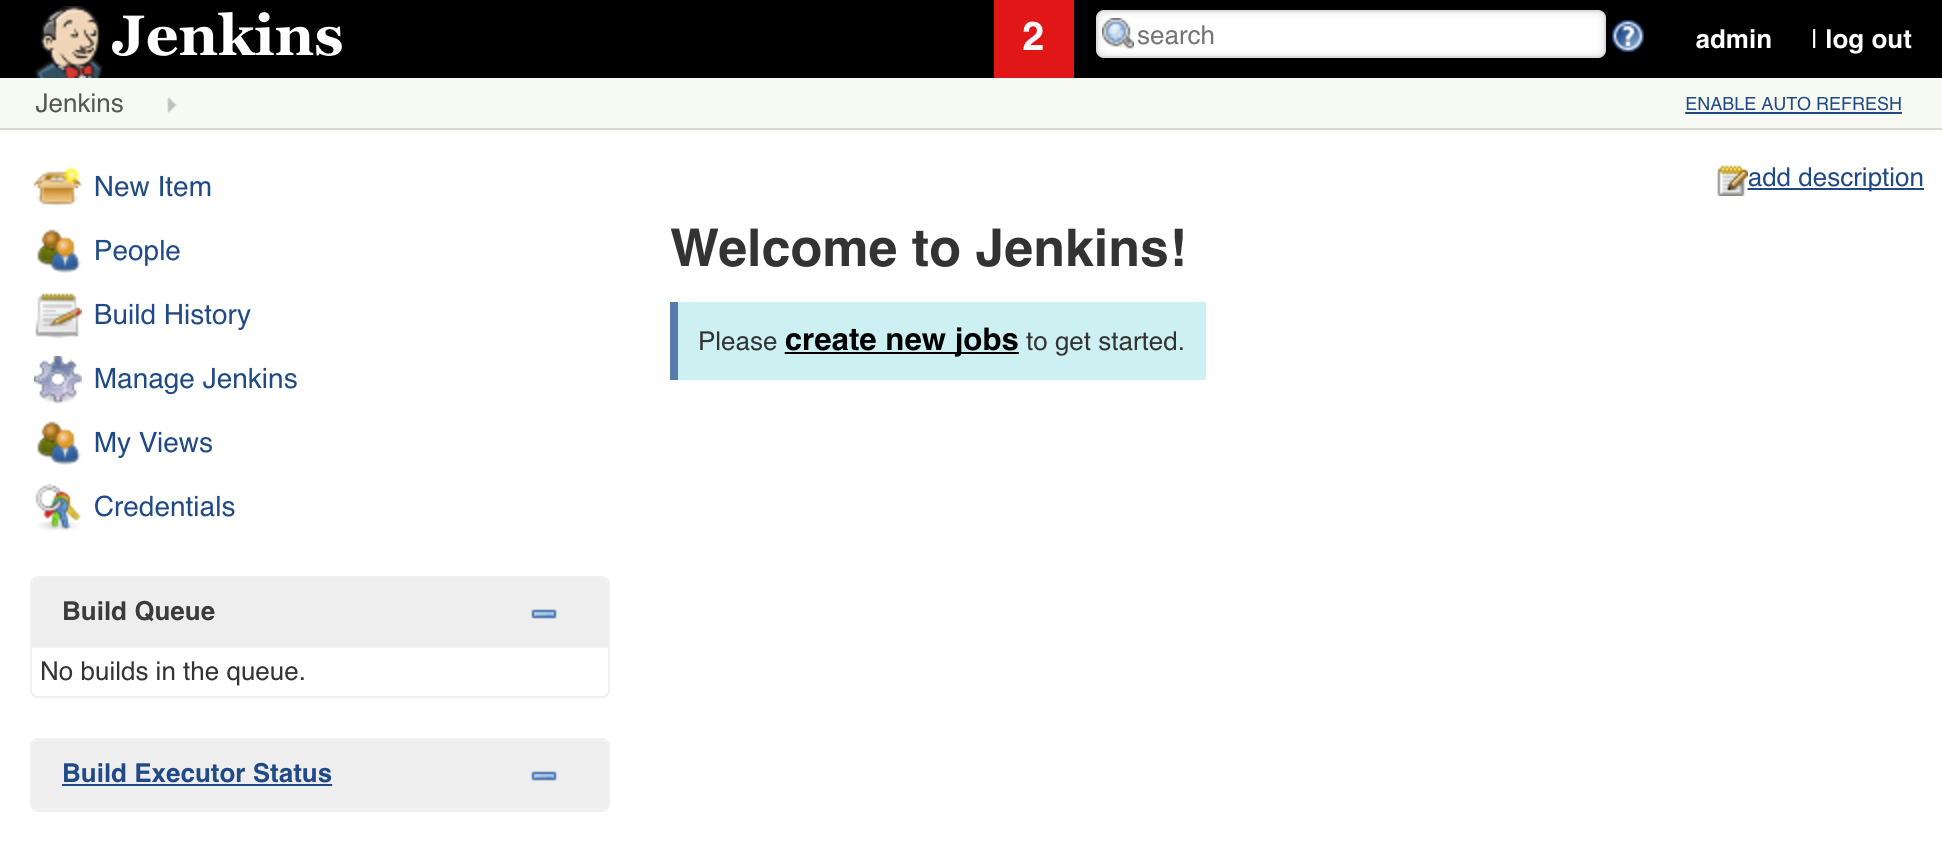Open My Views in the sidebar
Viewport: 1942px width, 860px height.
click(153, 443)
